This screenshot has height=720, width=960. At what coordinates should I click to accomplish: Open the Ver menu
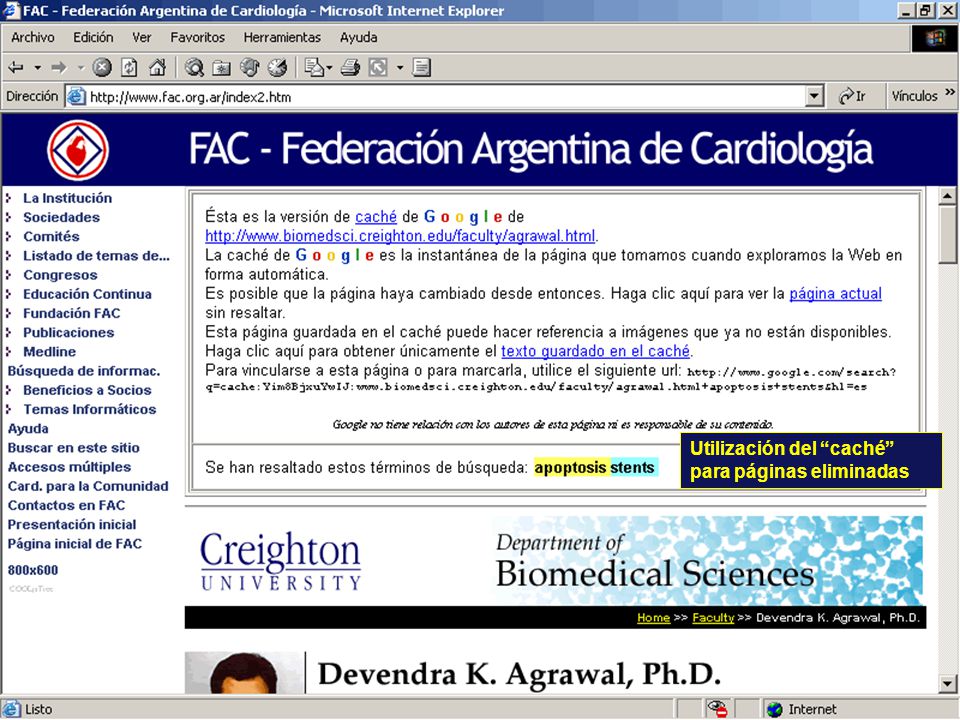141,37
